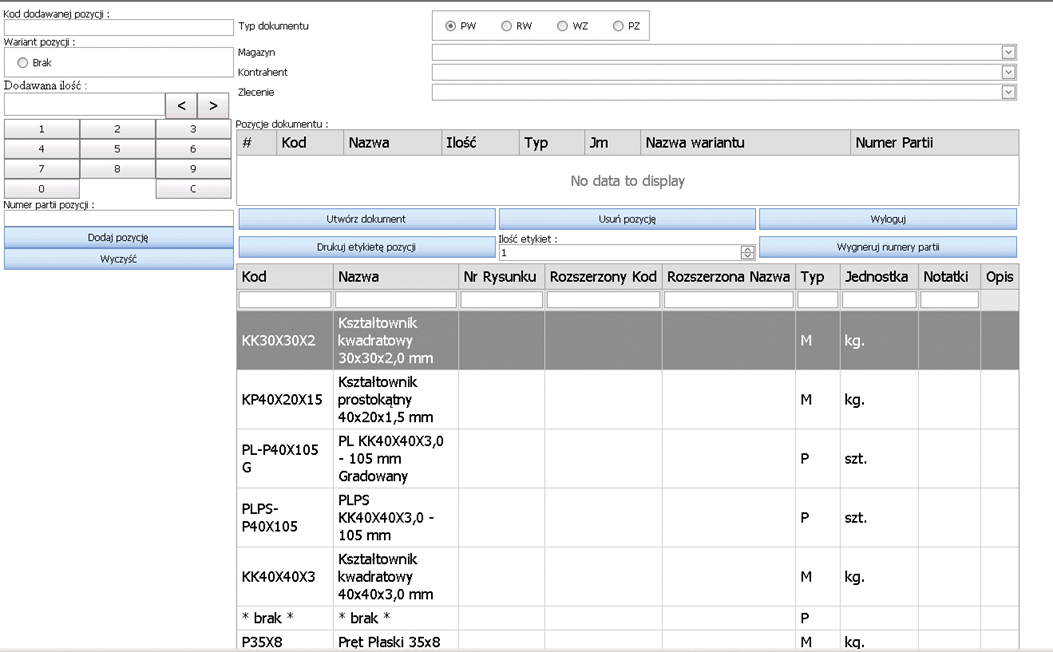
Task: Click the Rozszerzona Nazwa filter box
Action: (729, 299)
